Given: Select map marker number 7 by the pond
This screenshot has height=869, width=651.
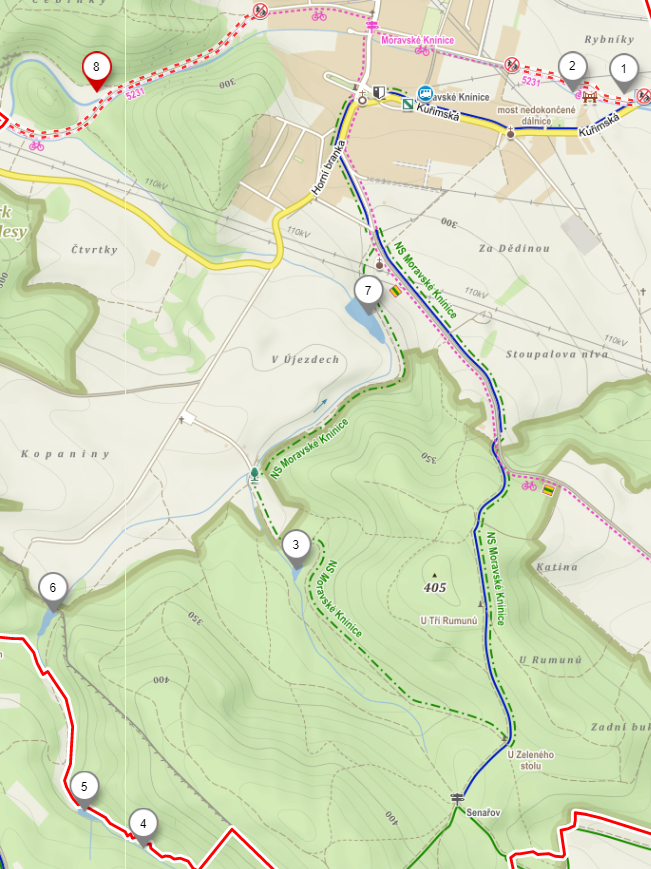Looking at the screenshot, I should [368, 295].
